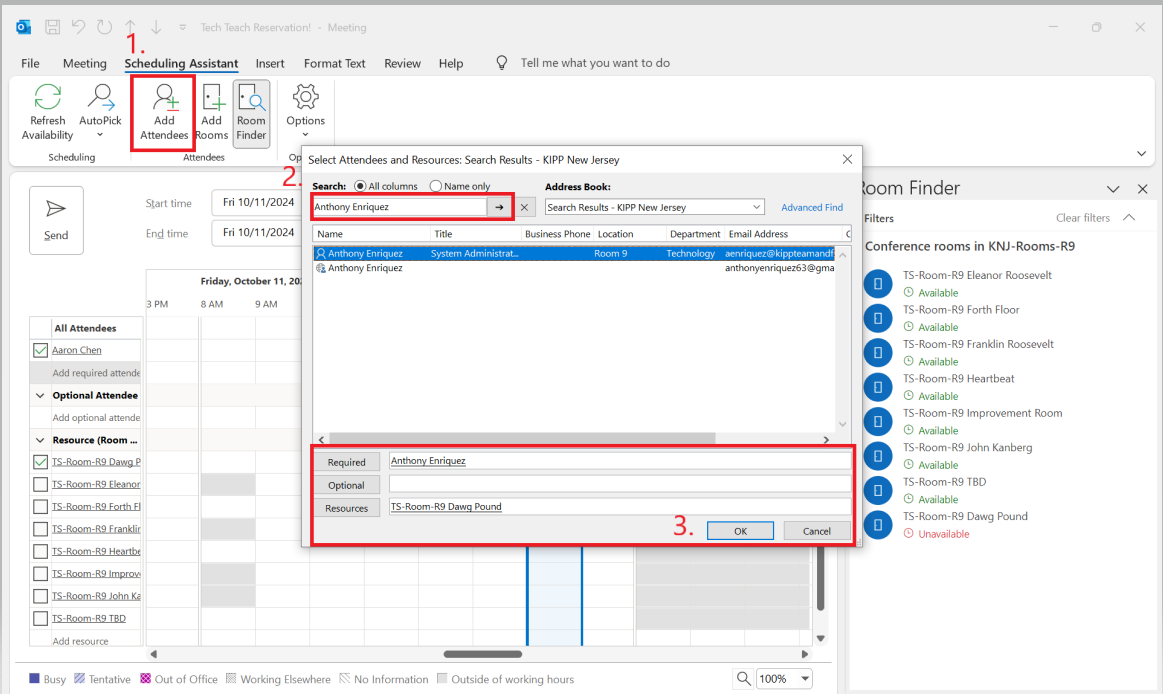
Task: Open the AutoPick tool
Action: tap(100, 98)
